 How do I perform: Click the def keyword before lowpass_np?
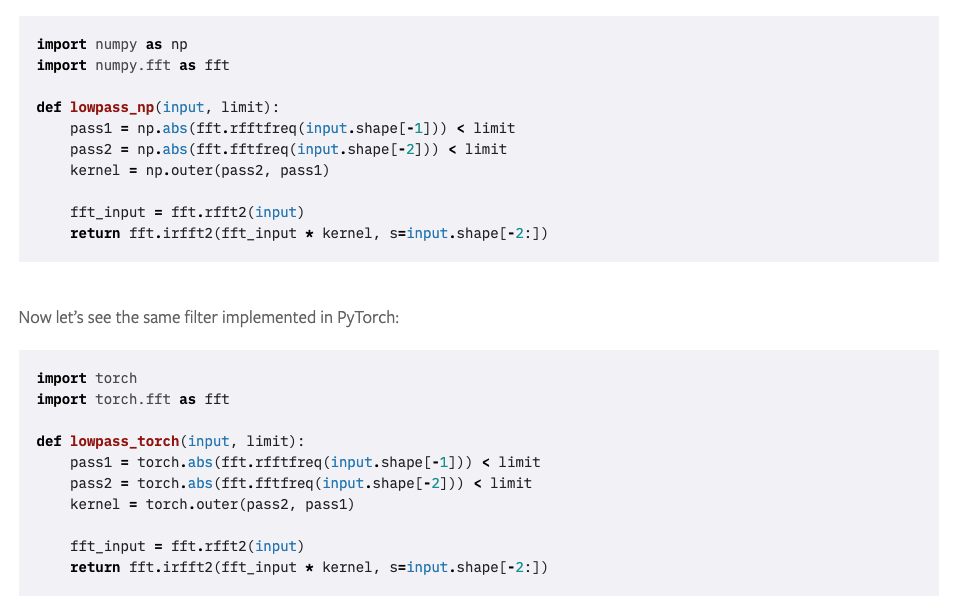point(49,107)
